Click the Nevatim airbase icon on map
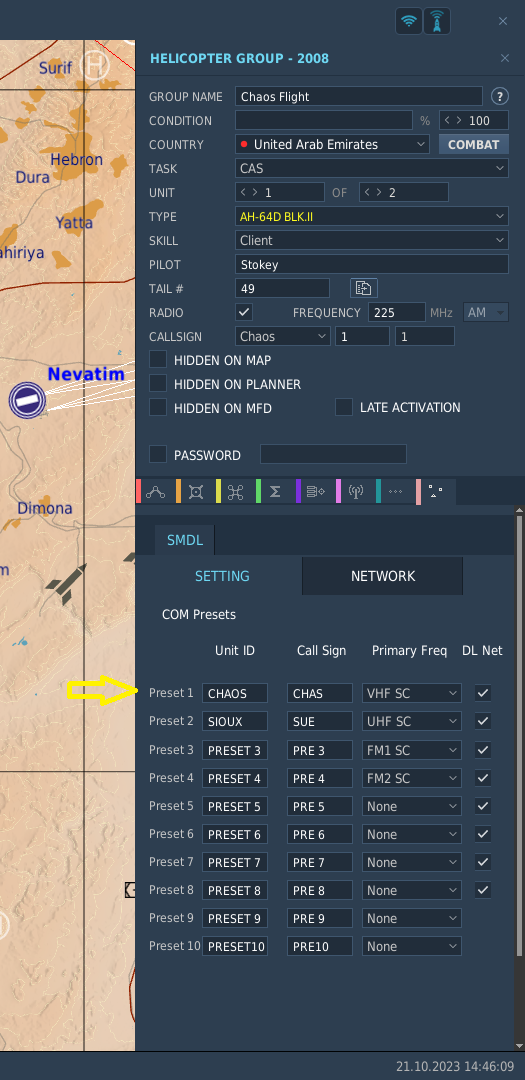Screen dimensions: 525x1080 [27, 399]
